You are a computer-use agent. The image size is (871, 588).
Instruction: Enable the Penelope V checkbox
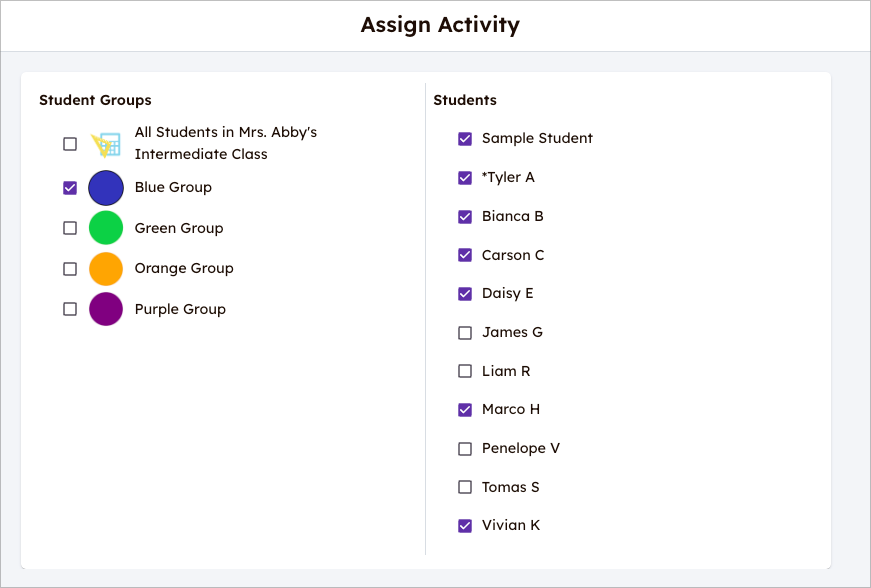click(464, 448)
